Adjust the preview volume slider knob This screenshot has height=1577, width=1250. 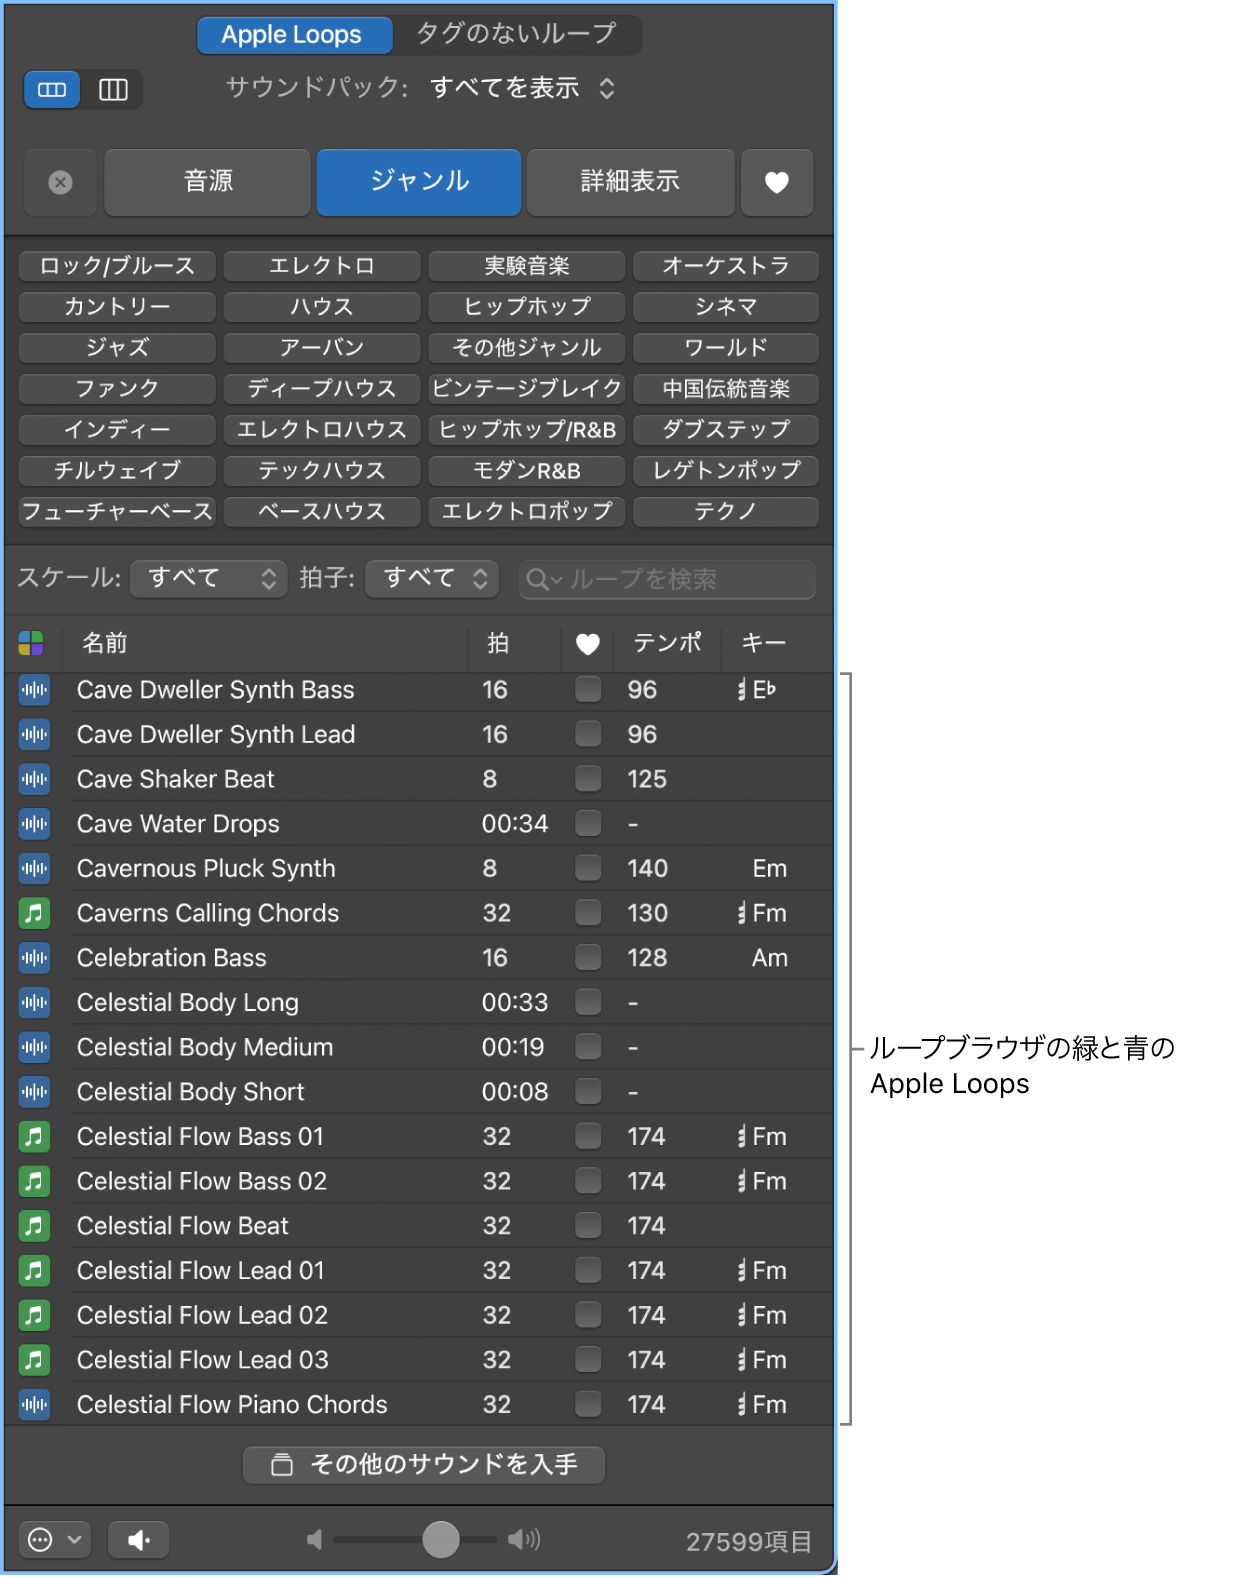441,1540
